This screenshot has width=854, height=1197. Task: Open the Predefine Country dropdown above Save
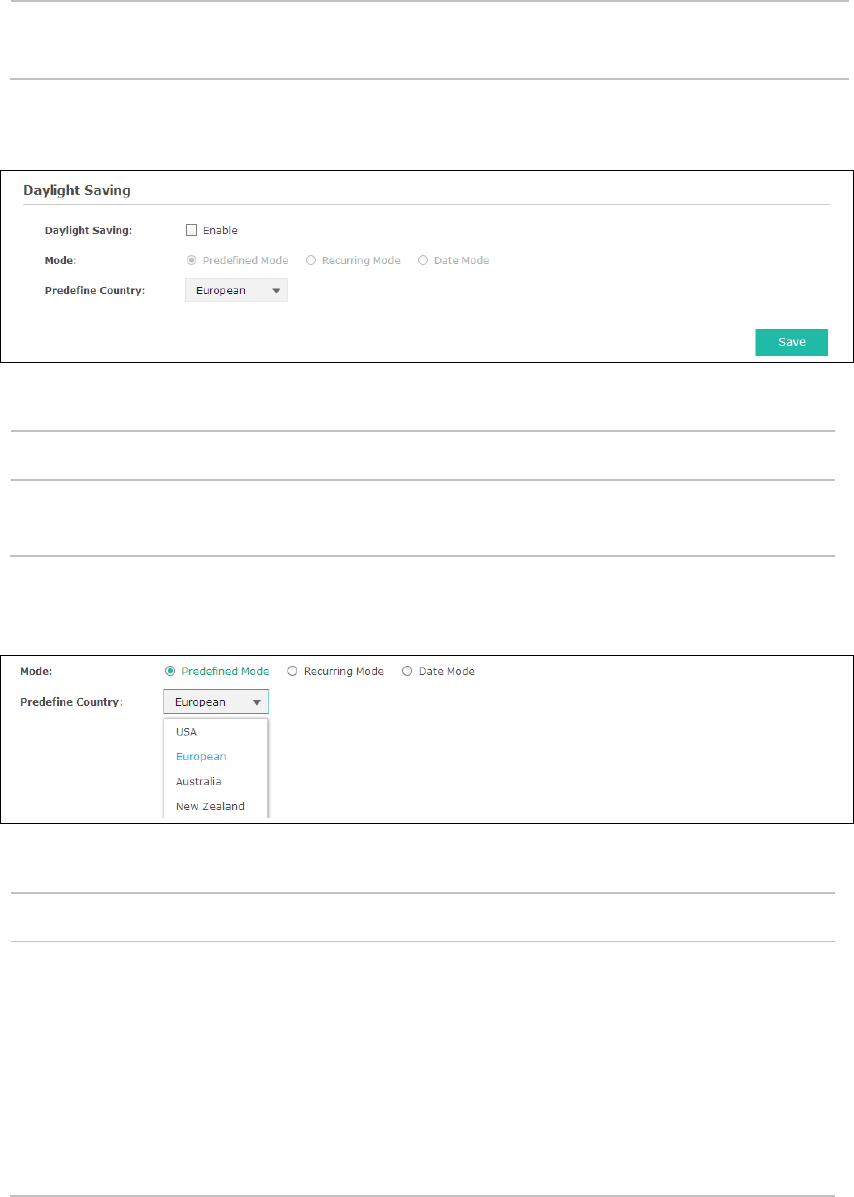[237, 290]
